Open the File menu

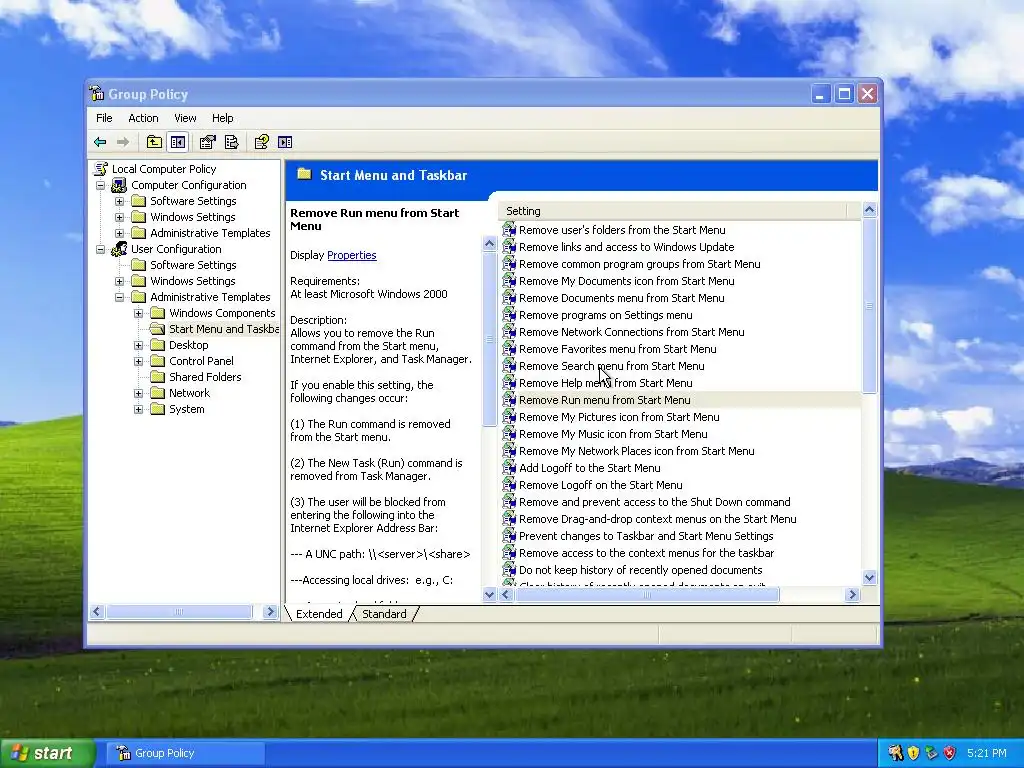(104, 118)
